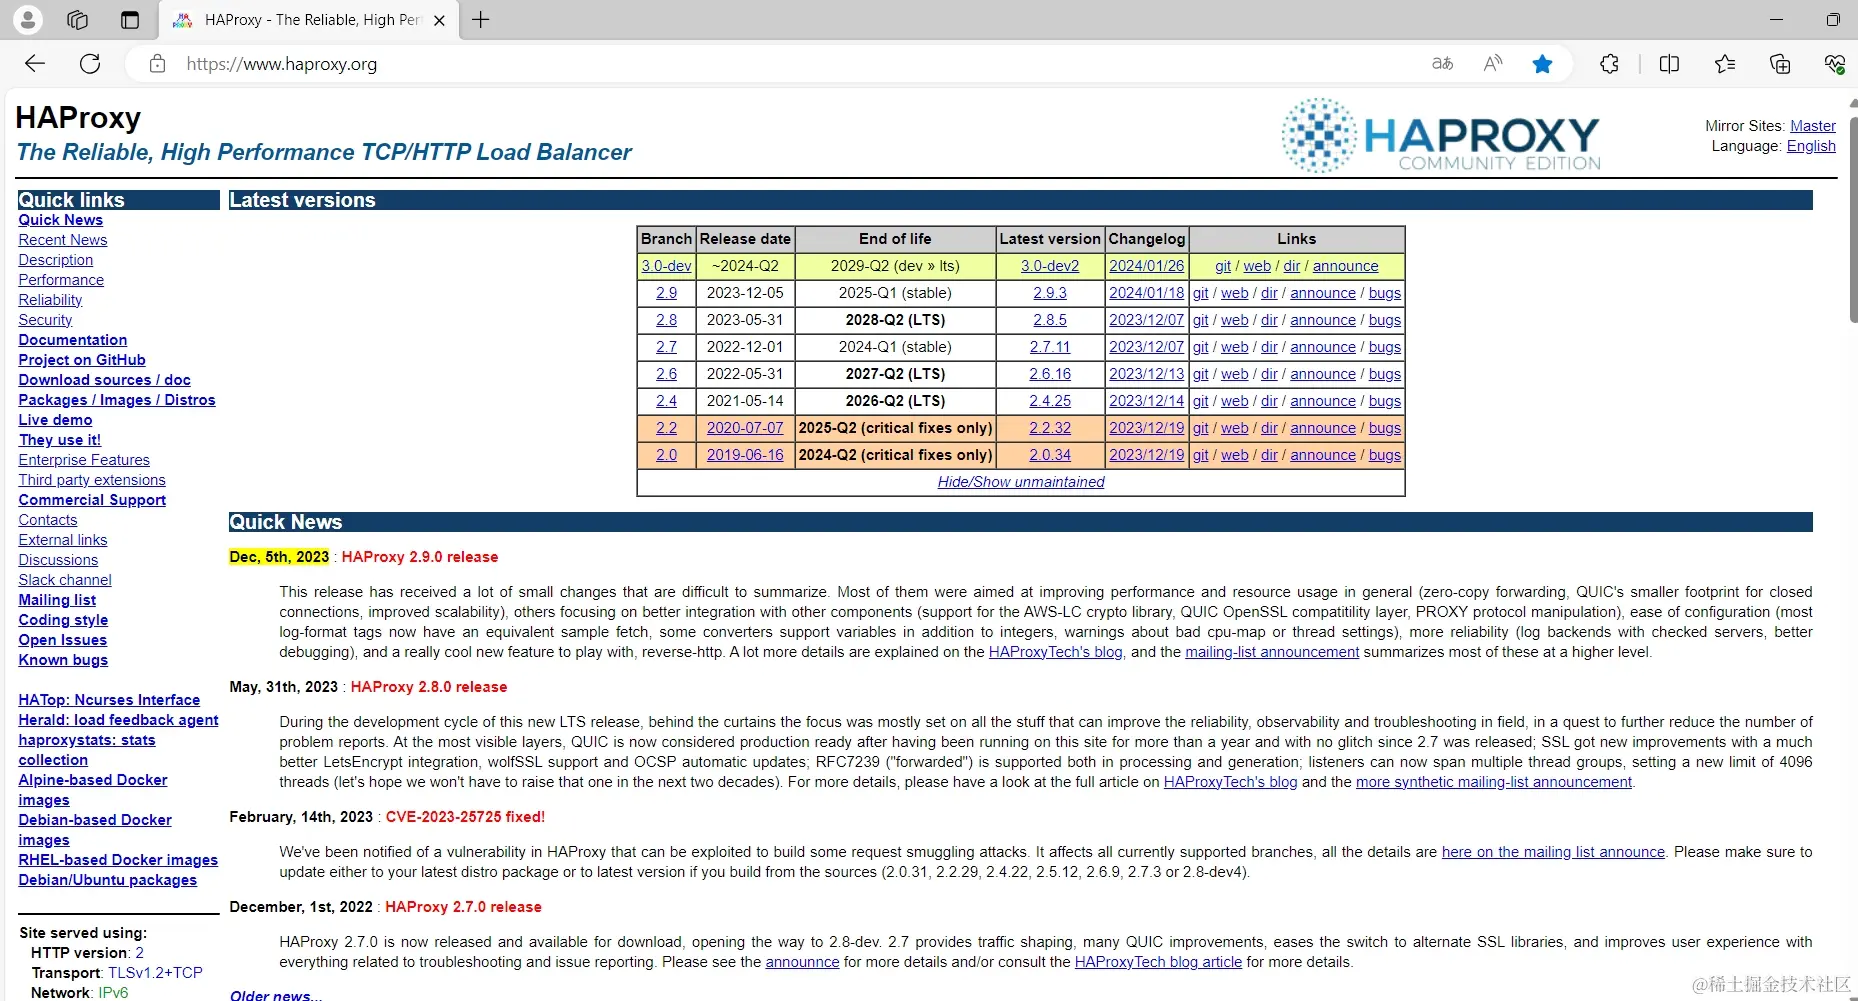Screen dimensions: 1858x1001
Task: Open latest version 2.8.5 link
Action: [1050, 320]
